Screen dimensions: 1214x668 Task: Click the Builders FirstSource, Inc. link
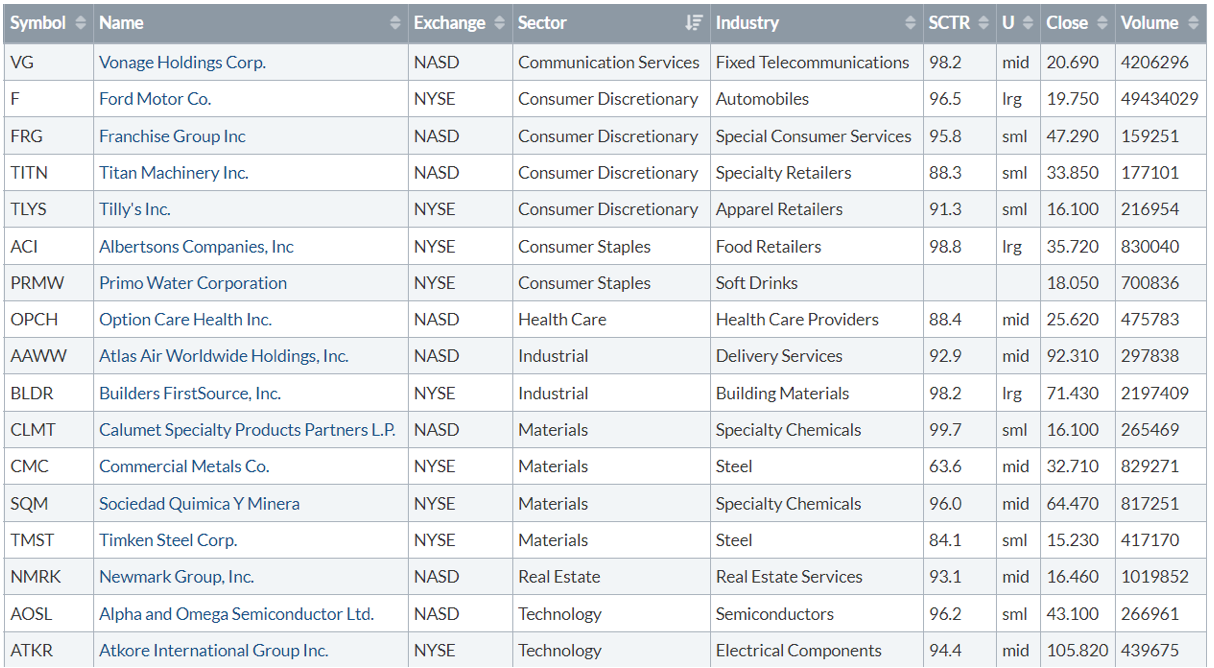(190, 393)
